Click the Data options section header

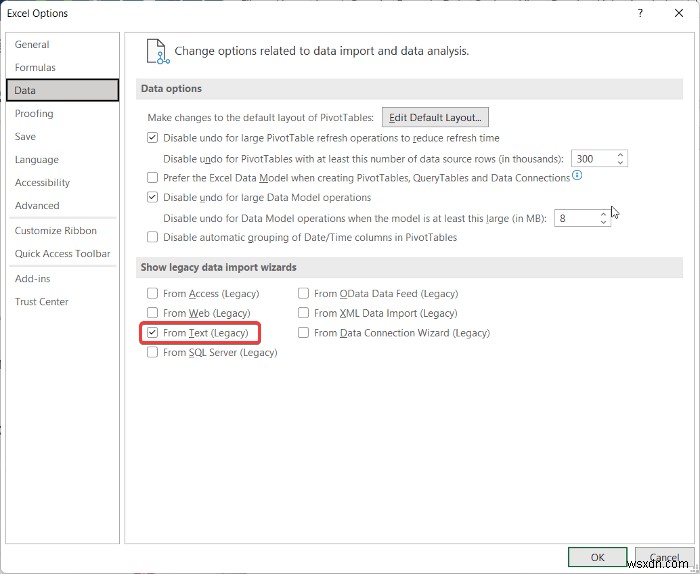click(409, 89)
